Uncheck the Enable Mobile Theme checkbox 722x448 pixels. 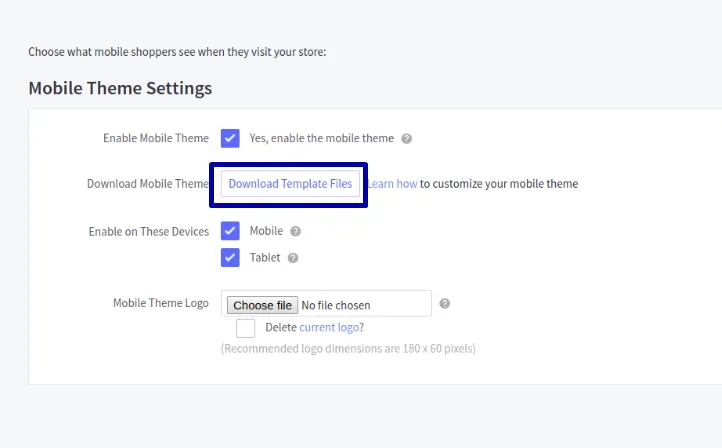click(x=230, y=138)
